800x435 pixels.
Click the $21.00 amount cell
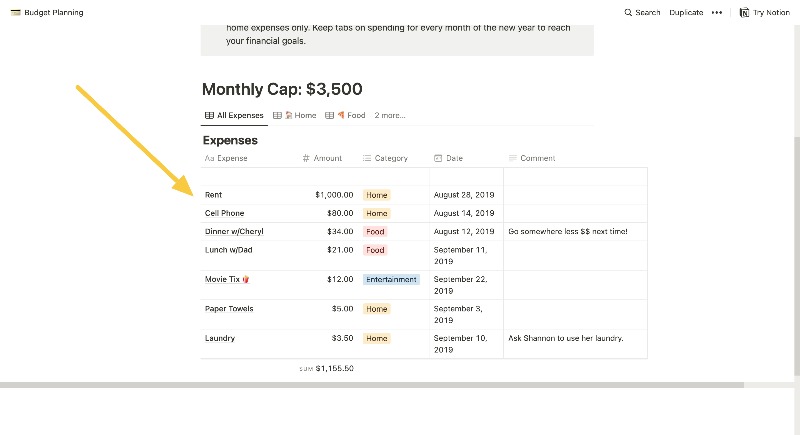click(x=340, y=250)
